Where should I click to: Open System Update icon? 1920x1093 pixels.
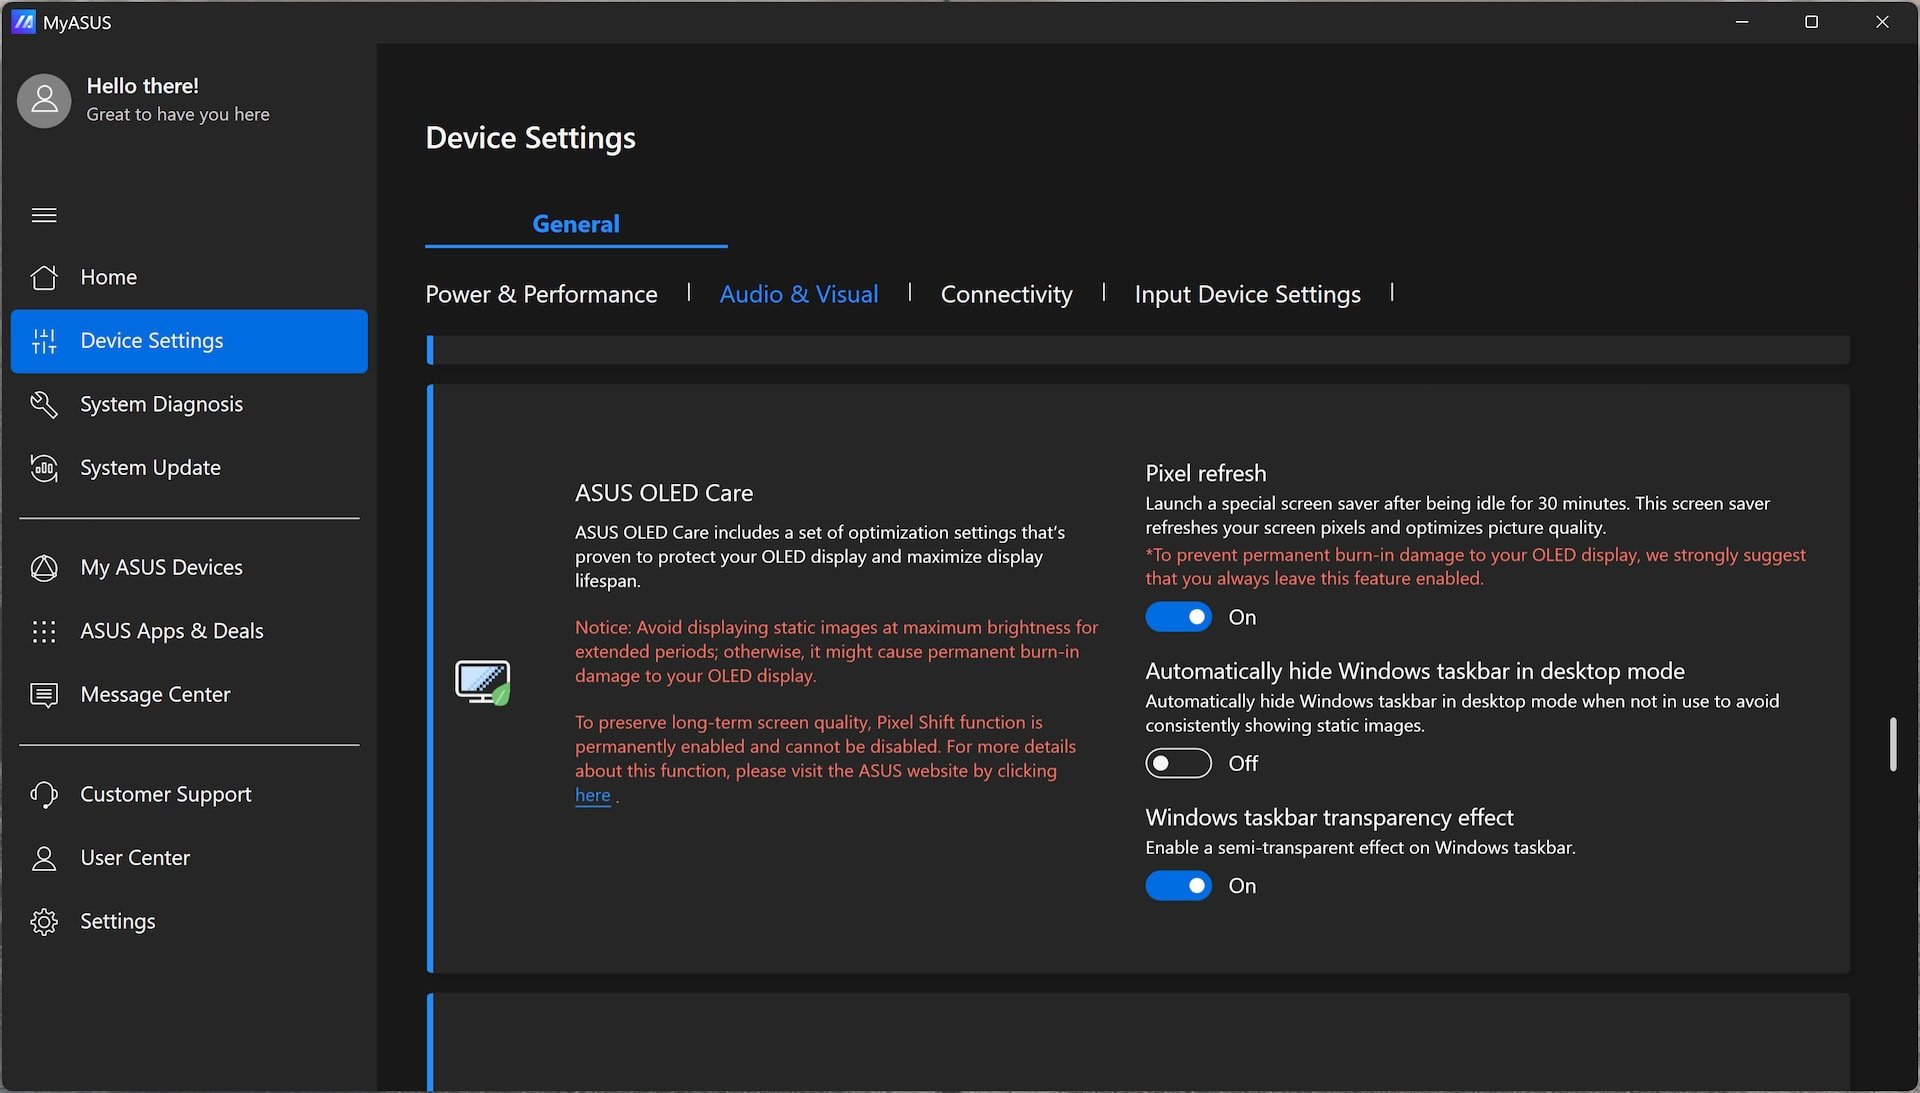coord(42,467)
